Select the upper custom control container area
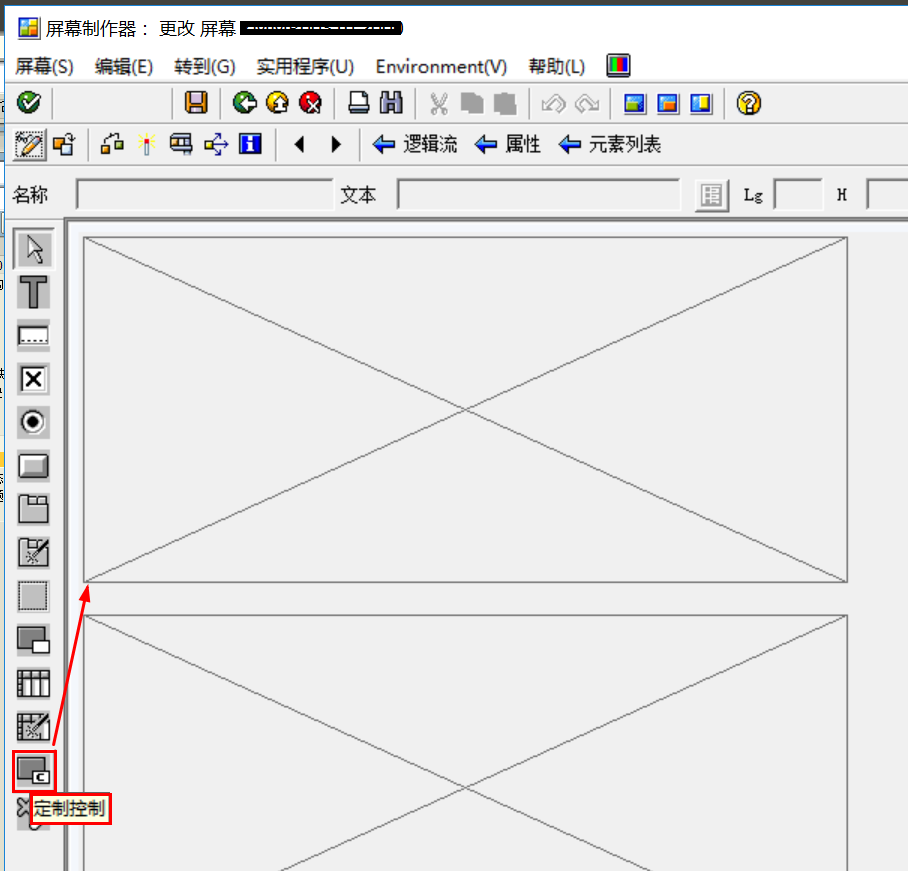The width and height of the screenshot is (908, 871). click(x=465, y=409)
